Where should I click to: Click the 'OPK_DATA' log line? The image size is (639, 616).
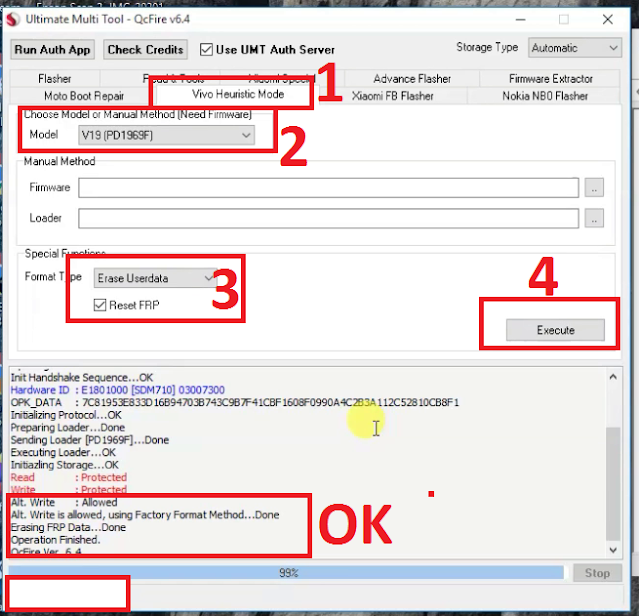pos(235,403)
